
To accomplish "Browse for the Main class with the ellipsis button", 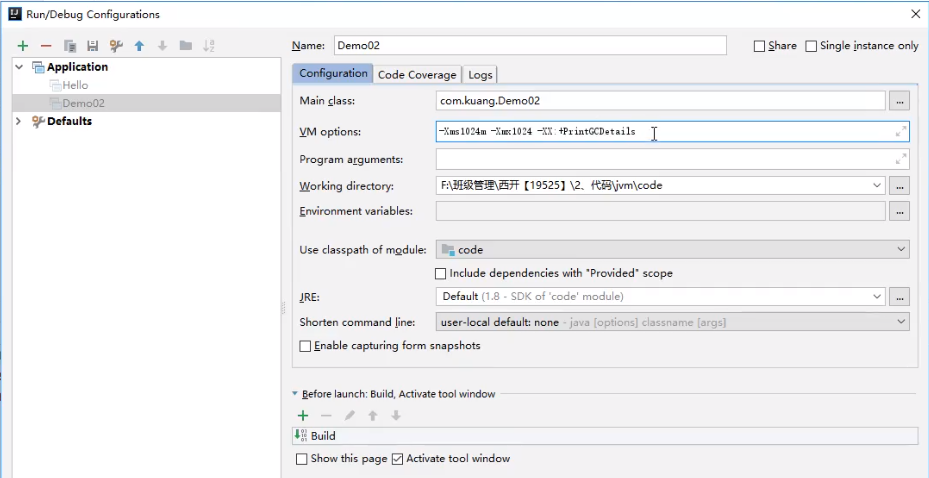I will [899, 101].
